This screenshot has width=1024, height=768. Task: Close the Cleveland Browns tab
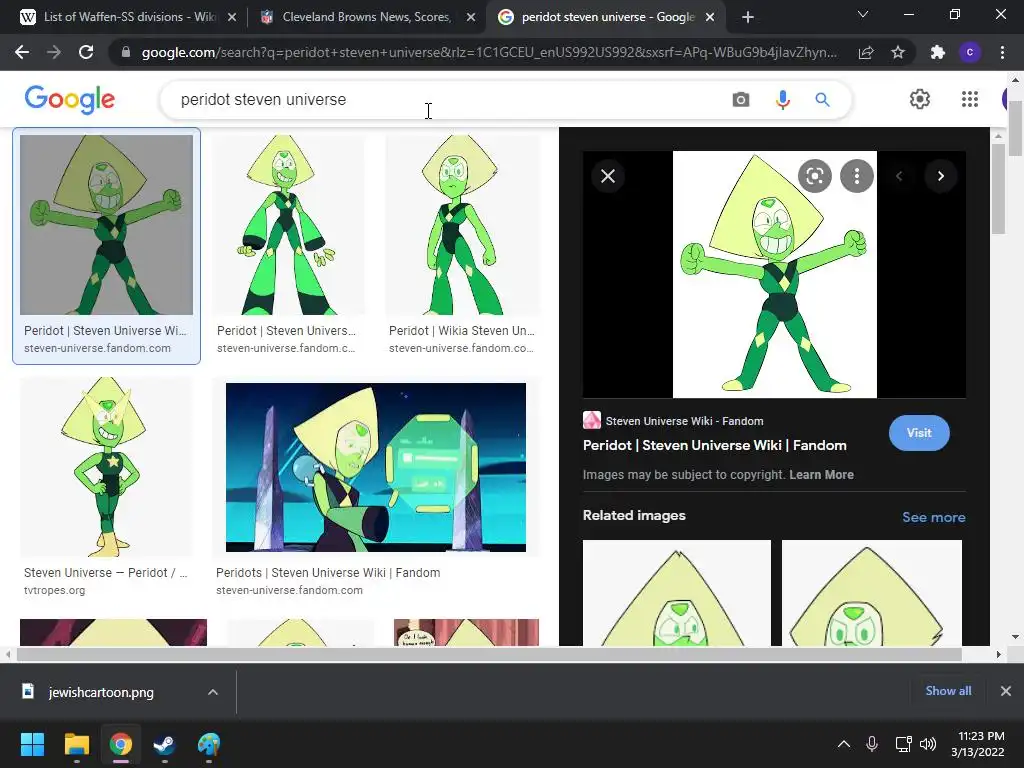tap(471, 17)
